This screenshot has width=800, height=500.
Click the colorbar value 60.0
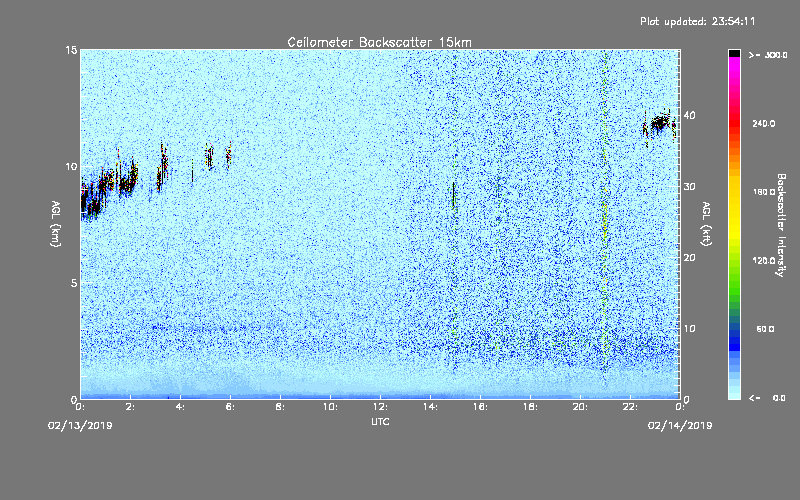point(765,329)
